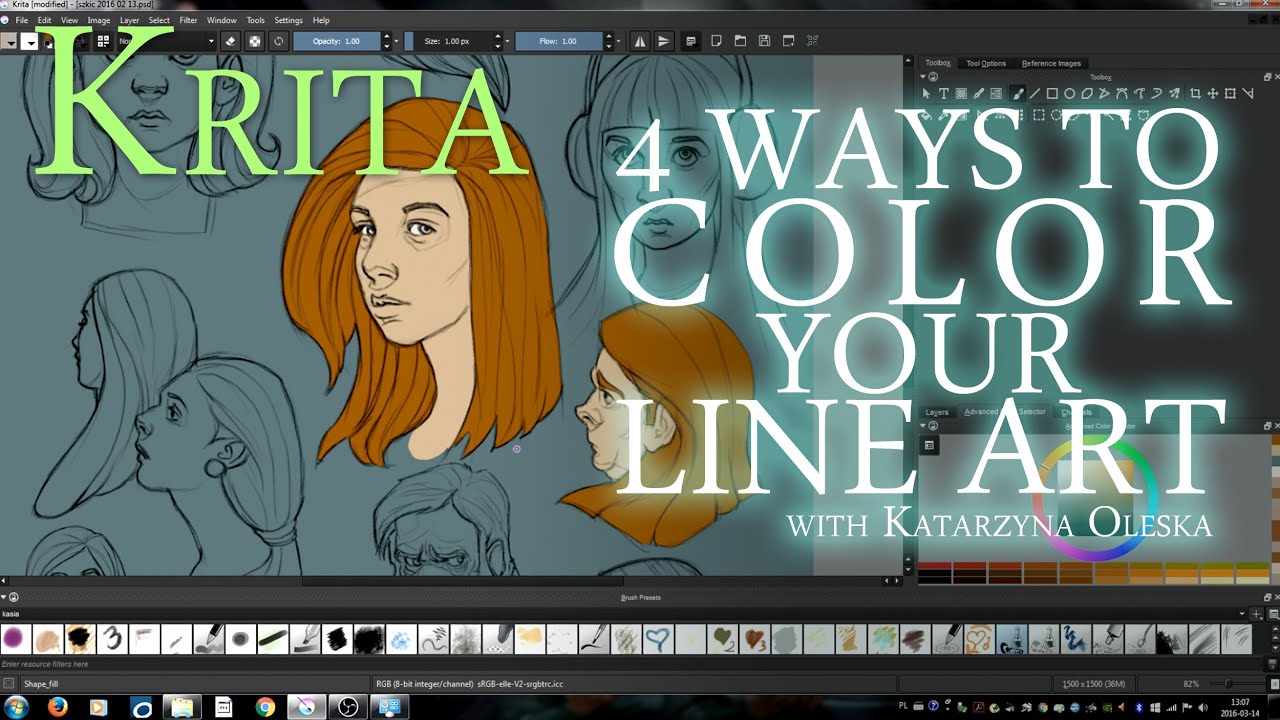Adjust the Opacity slider

[336, 41]
